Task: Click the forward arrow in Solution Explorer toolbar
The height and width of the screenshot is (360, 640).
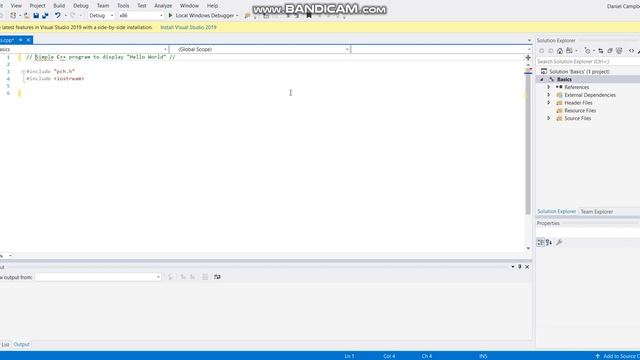Action: tap(551, 51)
